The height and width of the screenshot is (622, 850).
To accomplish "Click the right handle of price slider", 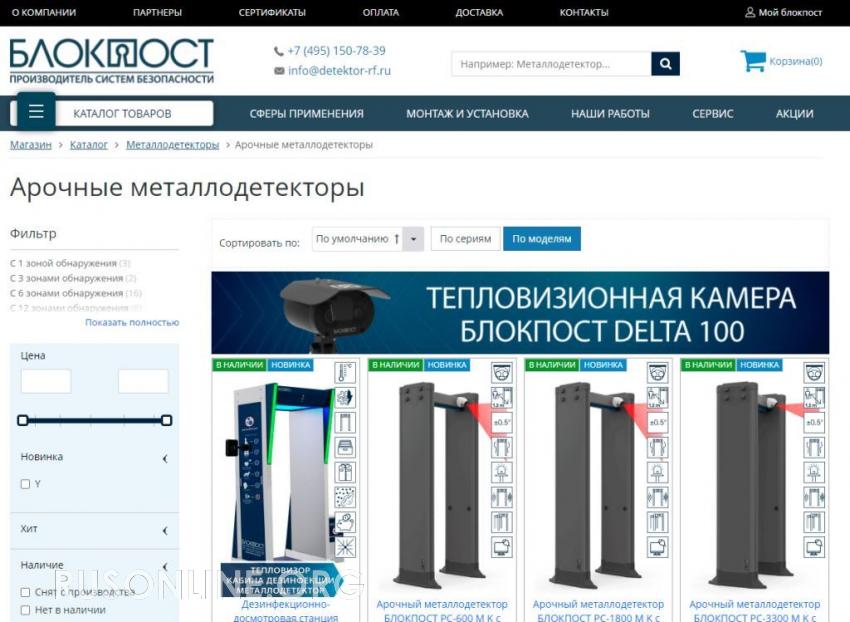I will click(166, 420).
